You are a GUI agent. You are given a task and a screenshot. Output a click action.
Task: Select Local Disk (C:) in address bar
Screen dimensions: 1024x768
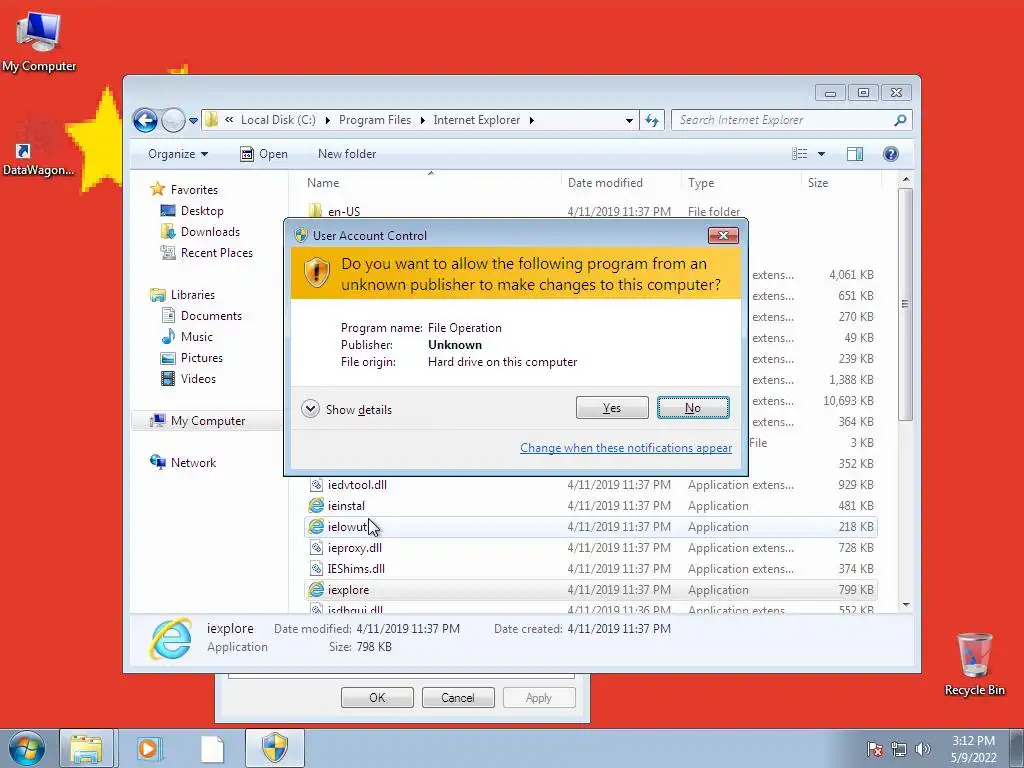(278, 120)
